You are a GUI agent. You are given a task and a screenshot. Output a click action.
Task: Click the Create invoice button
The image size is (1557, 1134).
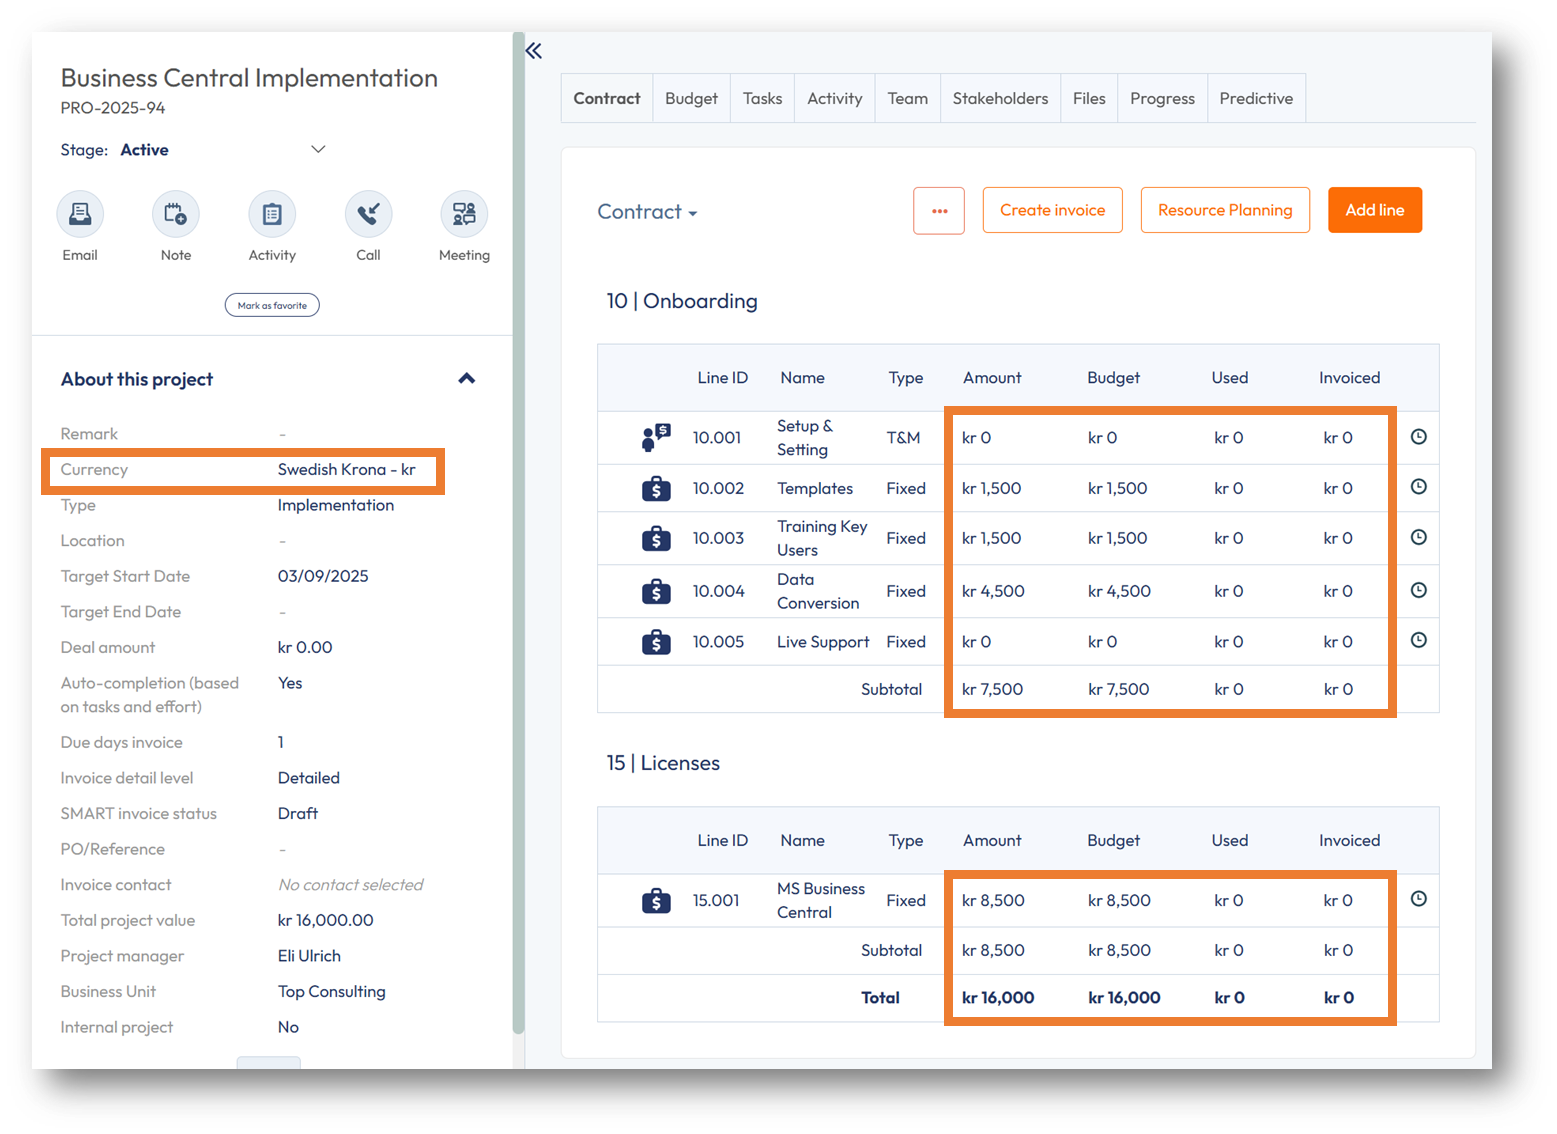coord(1052,210)
